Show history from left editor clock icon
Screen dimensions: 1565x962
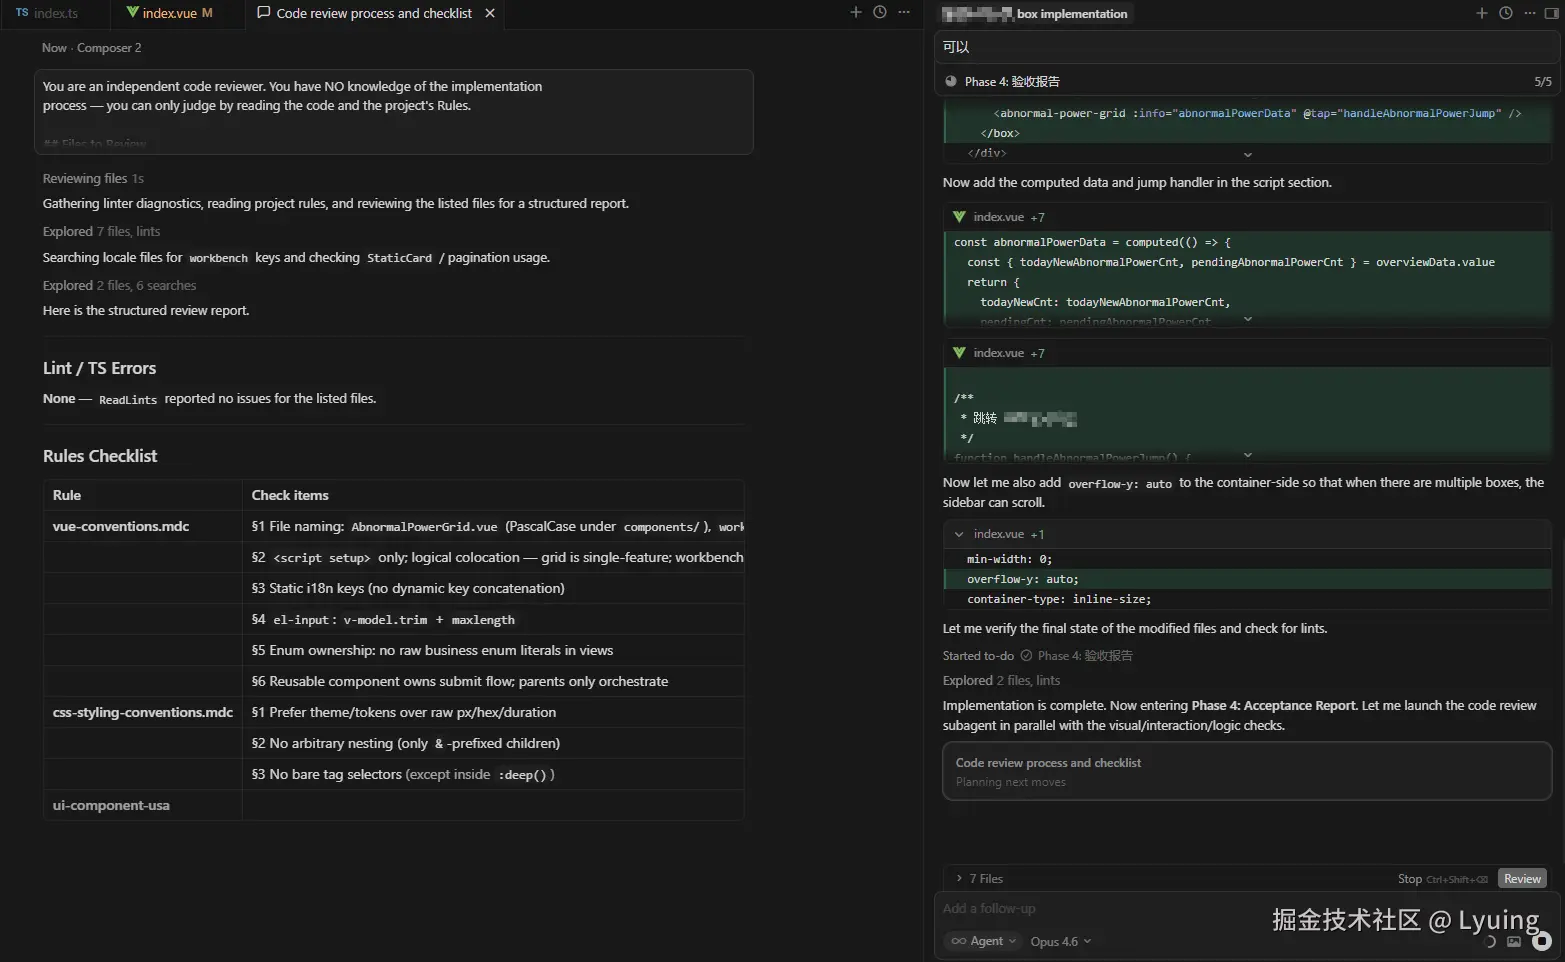click(880, 12)
